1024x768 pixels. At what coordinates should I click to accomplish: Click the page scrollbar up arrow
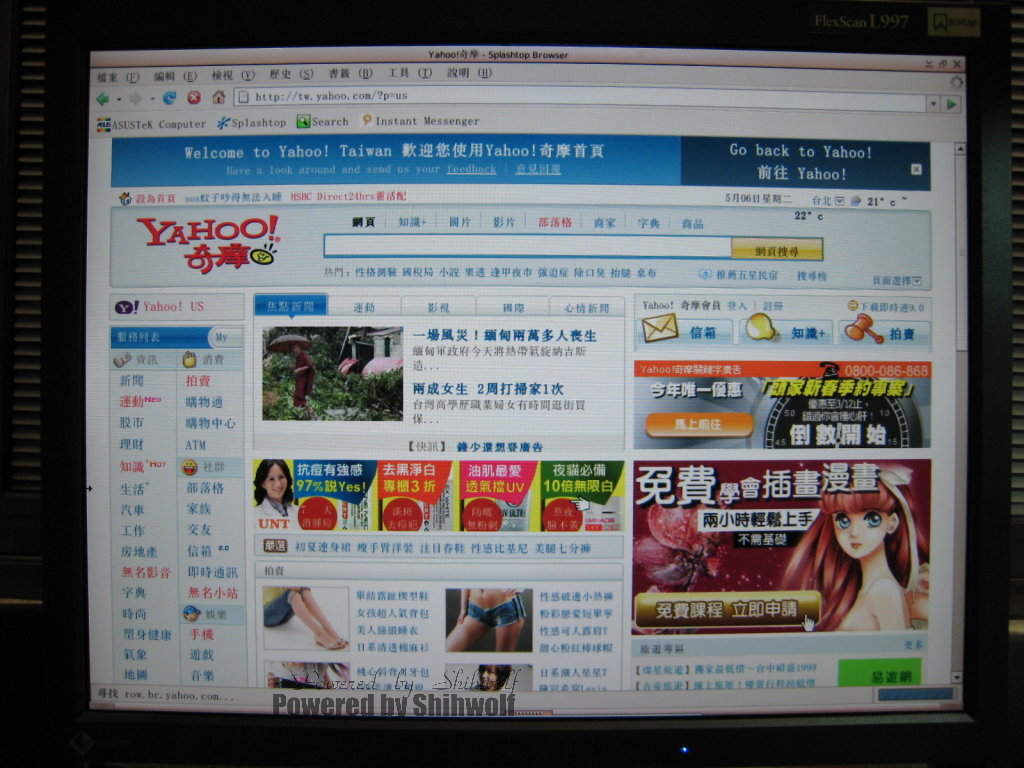(x=960, y=149)
